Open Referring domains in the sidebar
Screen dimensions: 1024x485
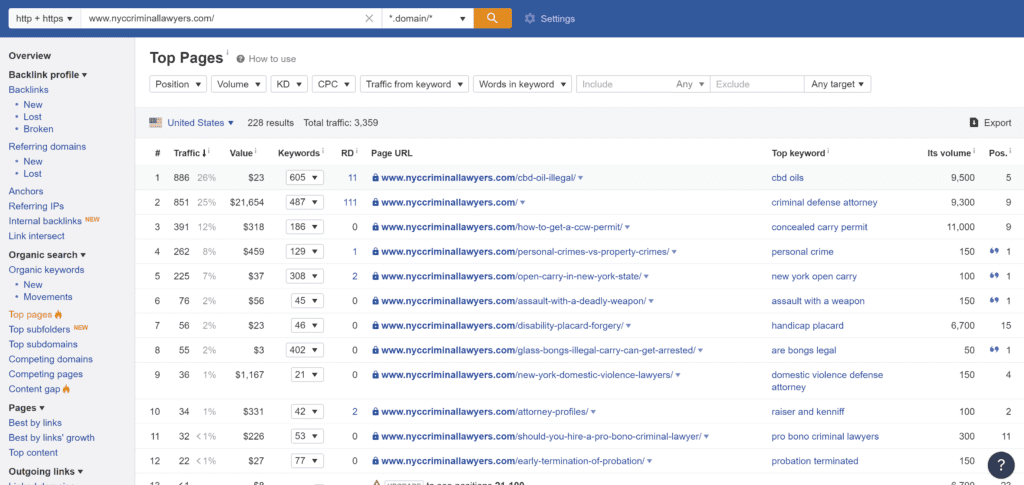pyautogui.click(x=47, y=146)
